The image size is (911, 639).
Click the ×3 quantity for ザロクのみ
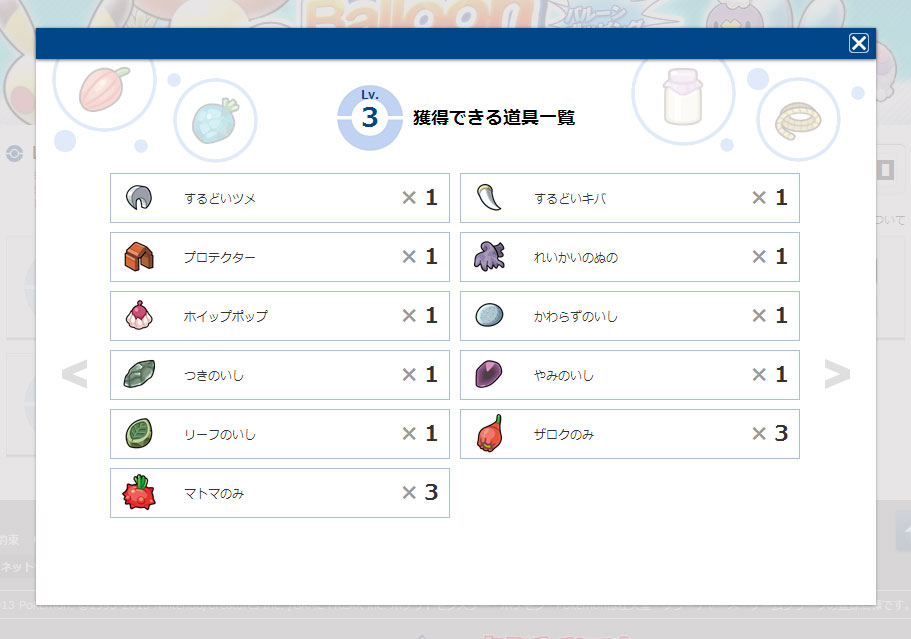coord(770,433)
